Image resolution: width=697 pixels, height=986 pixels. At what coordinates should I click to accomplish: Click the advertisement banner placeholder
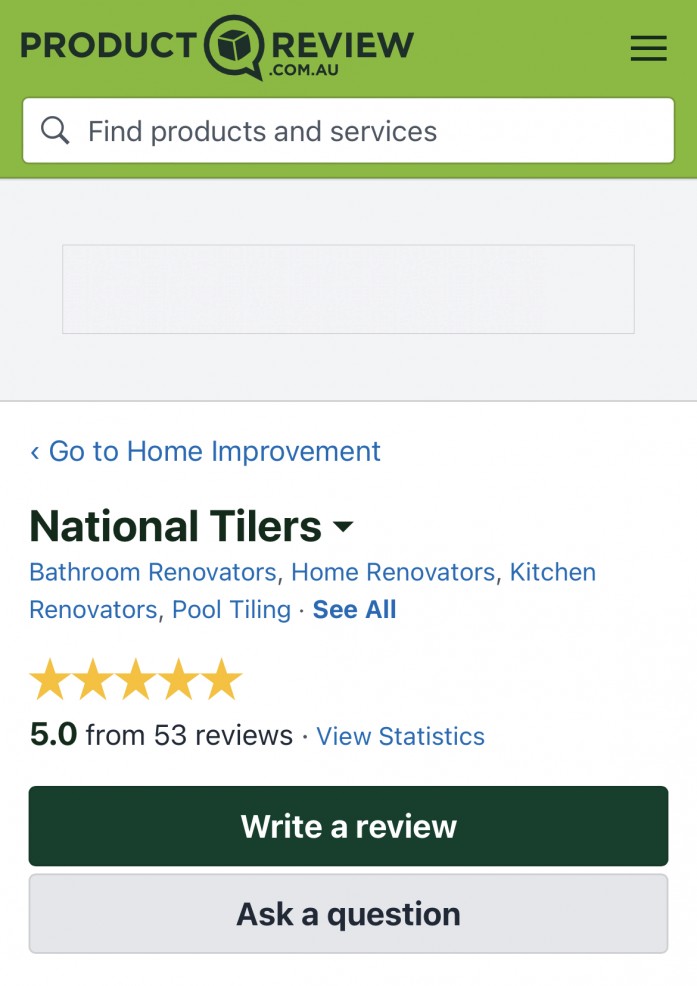point(348,289)
